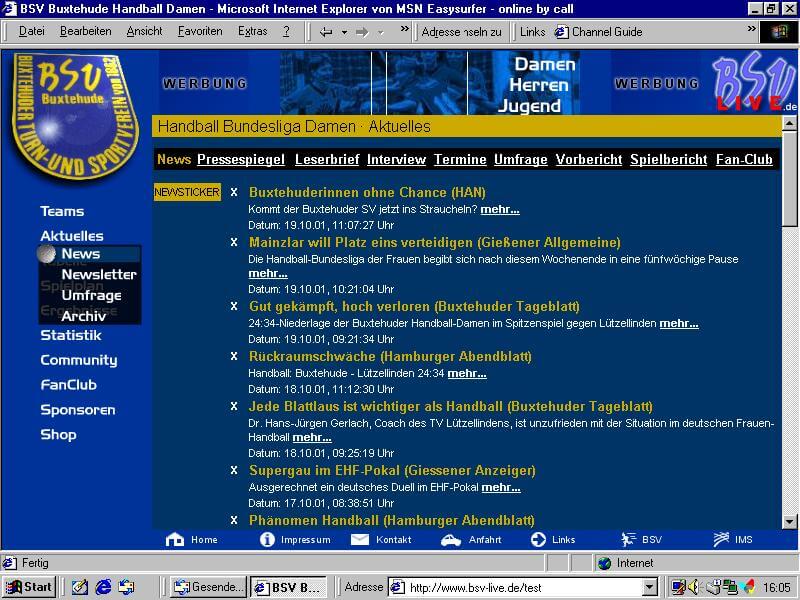Open Aktuelles in the left sidebar
This screenshot has width=800, height=600.
72,236
